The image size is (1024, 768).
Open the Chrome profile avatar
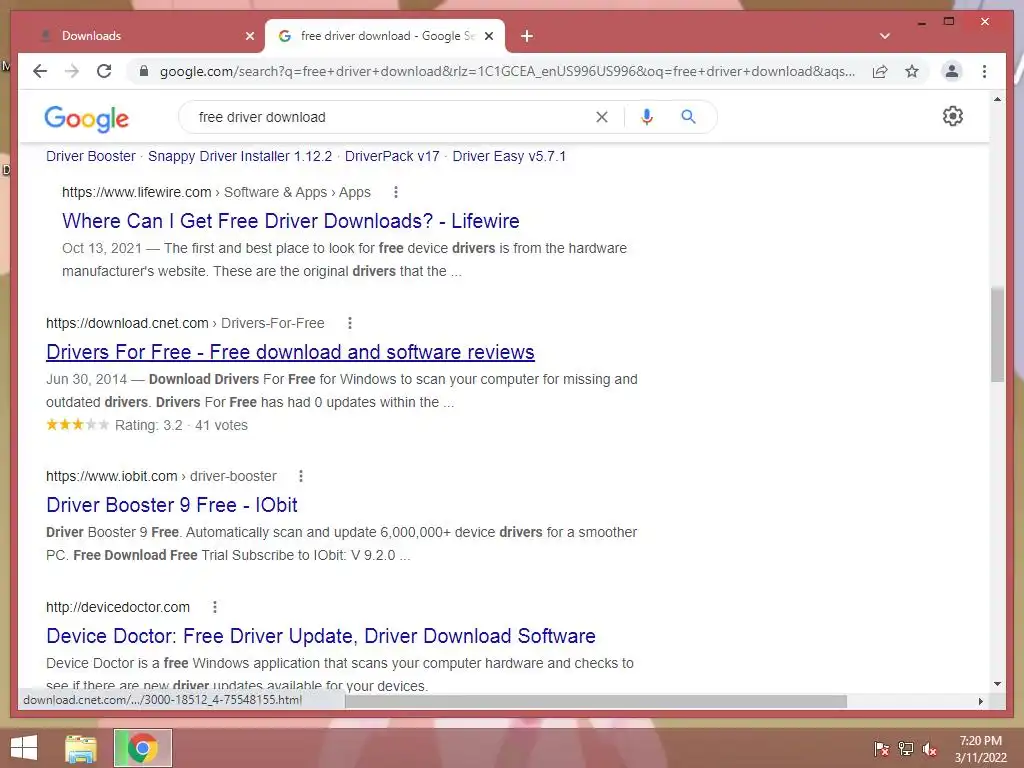(952, 71)
